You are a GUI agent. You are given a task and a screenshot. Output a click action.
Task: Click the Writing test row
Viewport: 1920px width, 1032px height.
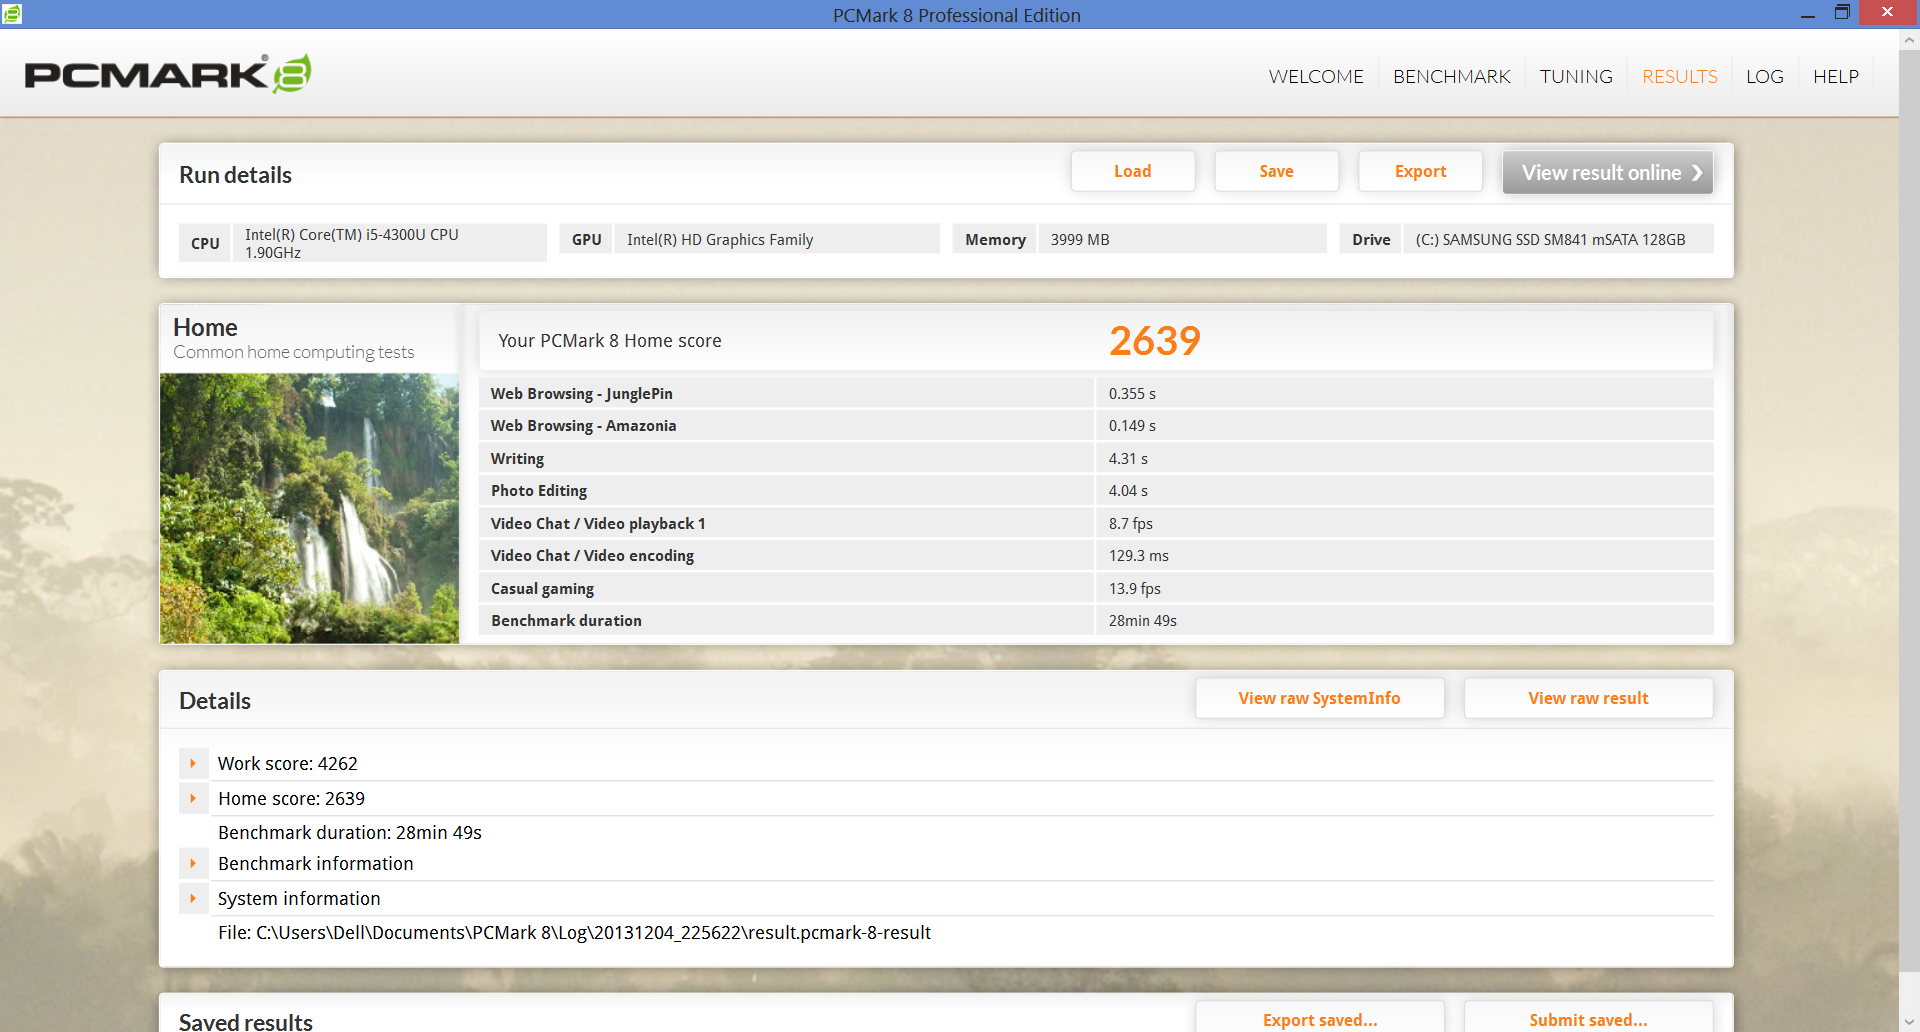pyautogui.click(x=1096, y=458)
